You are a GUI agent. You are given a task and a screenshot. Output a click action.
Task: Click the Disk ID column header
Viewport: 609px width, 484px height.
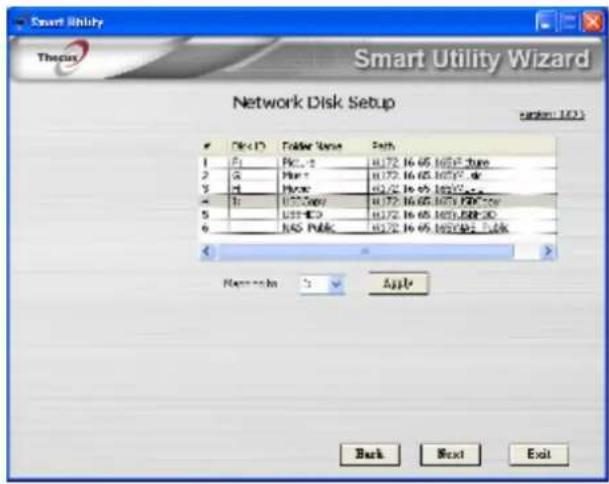[253, 146]
